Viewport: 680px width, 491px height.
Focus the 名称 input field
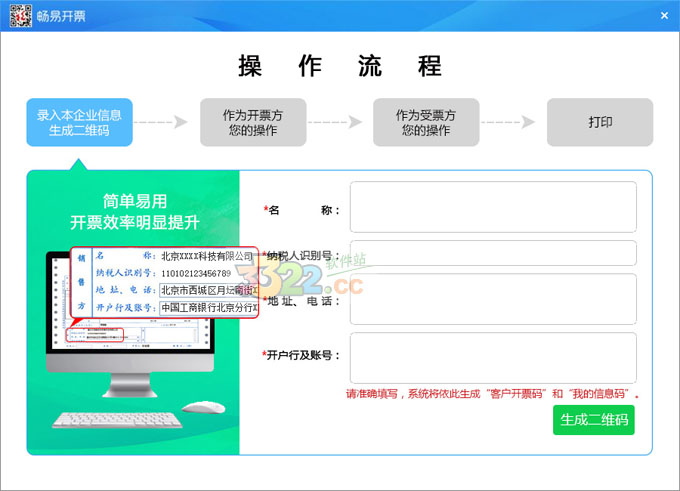click(x=493, y=207)
